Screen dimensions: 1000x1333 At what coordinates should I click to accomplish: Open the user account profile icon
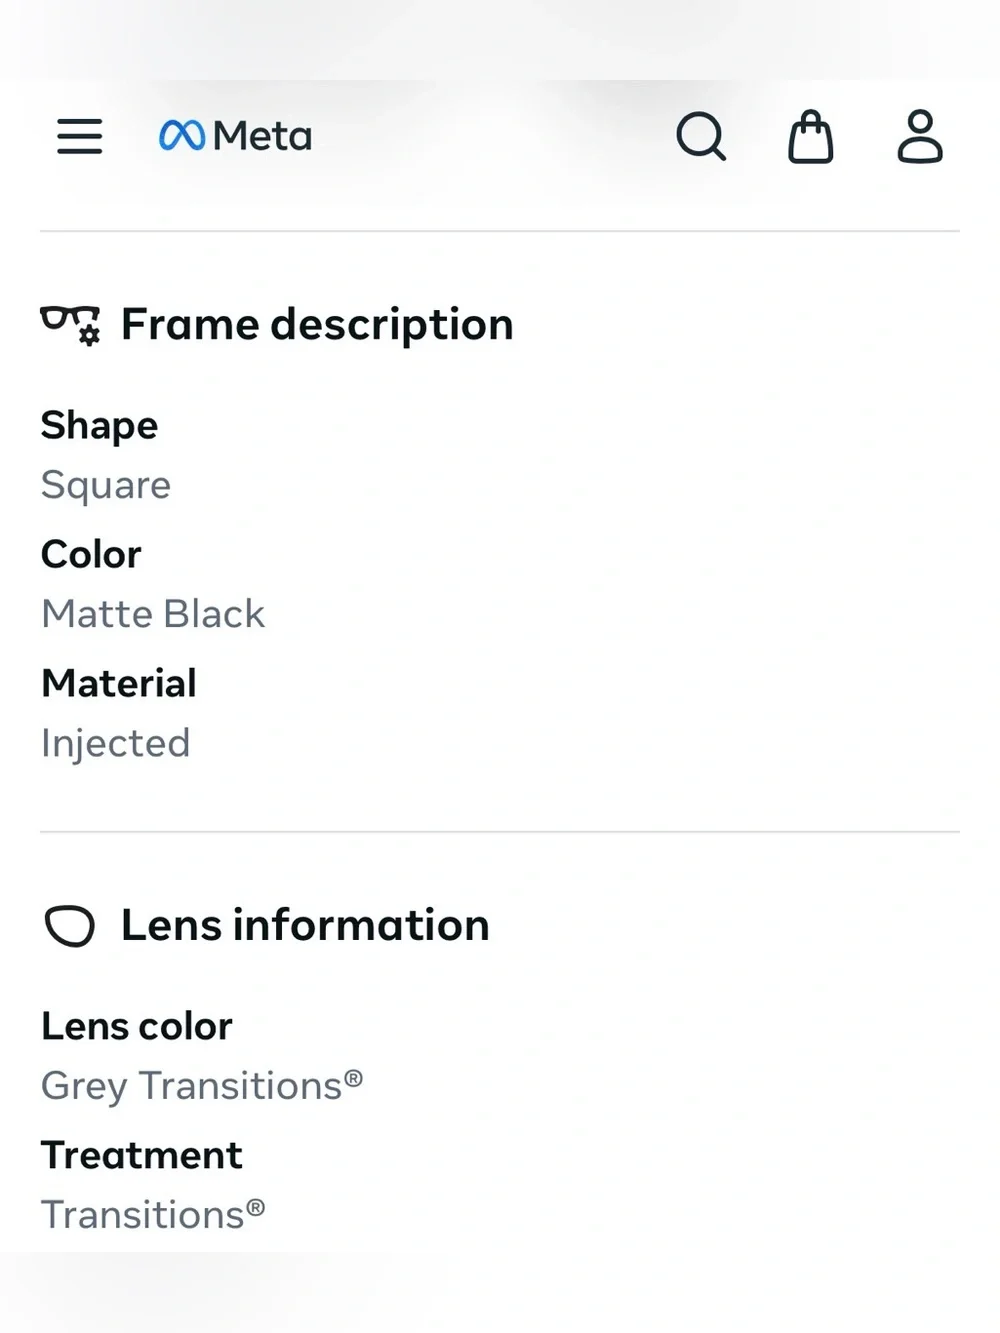[x=920, y=136]
